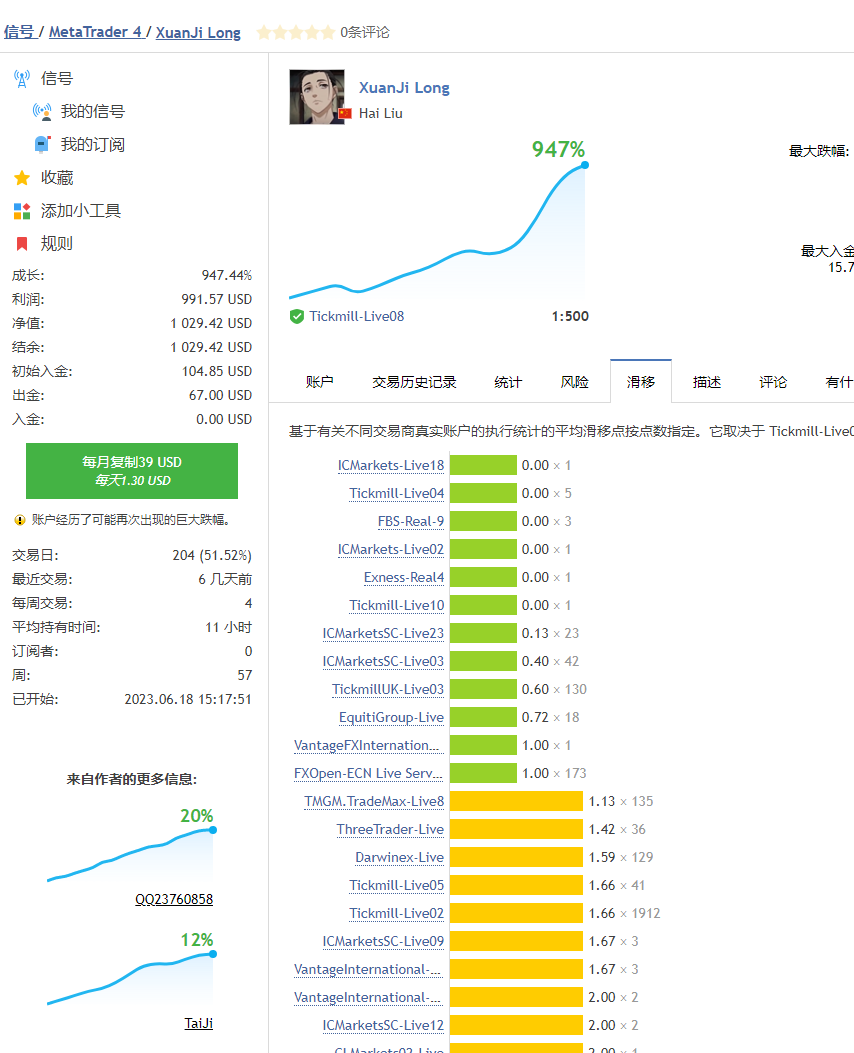Click the XuanJi Long avatar image
Viewport: 854px width, 1053px height.
pos(317,97)
